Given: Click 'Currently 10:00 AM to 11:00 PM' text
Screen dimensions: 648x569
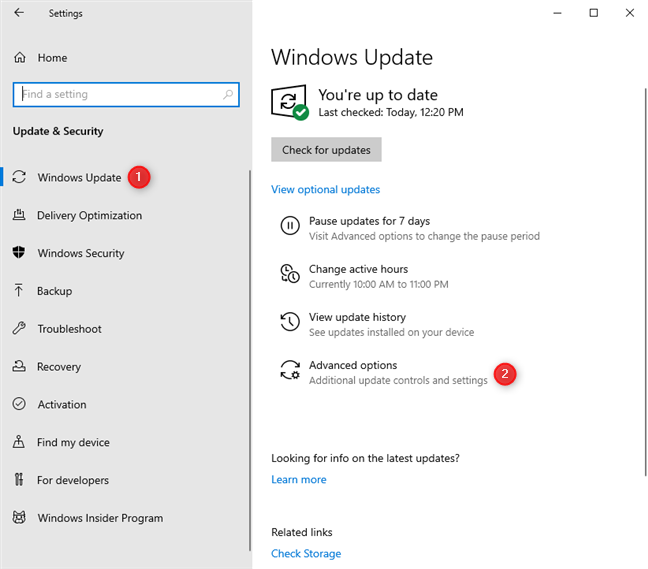Looking at the screenshot, I should point(379,284).
